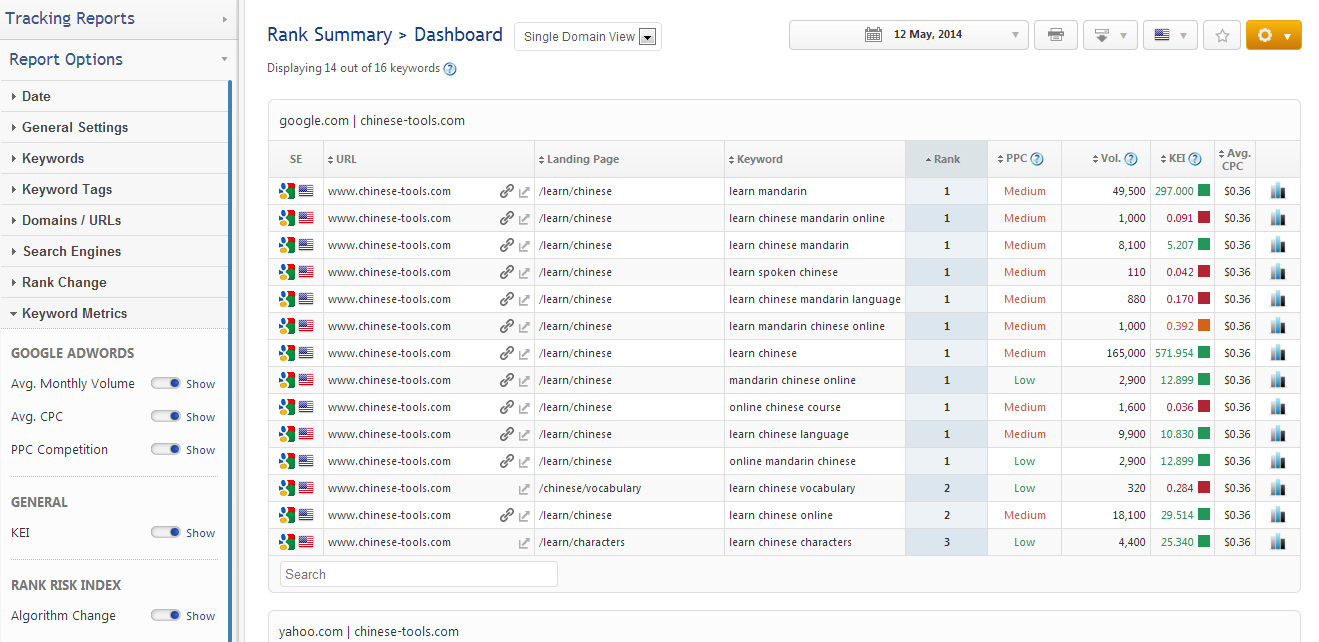Star this report as favorite
1319x642 pixels.
pyautogui.click(x=1221, y=35)
